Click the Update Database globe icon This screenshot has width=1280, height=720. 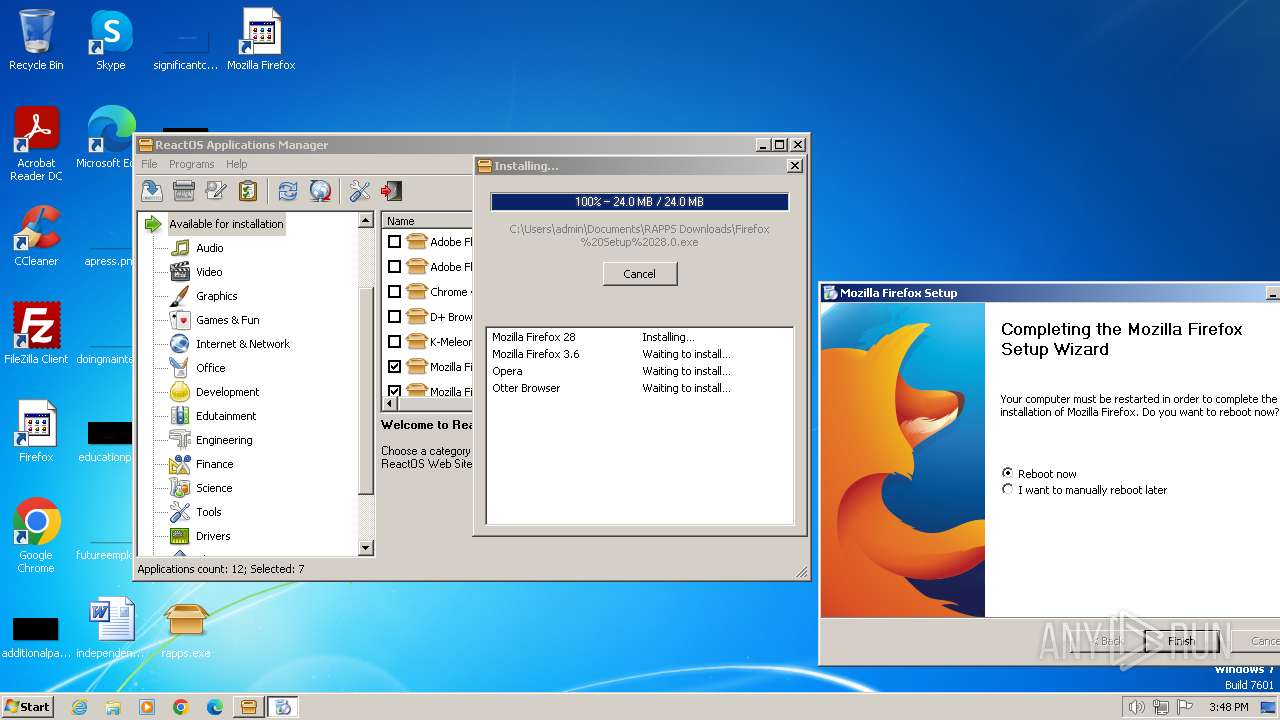coord(320,191)
